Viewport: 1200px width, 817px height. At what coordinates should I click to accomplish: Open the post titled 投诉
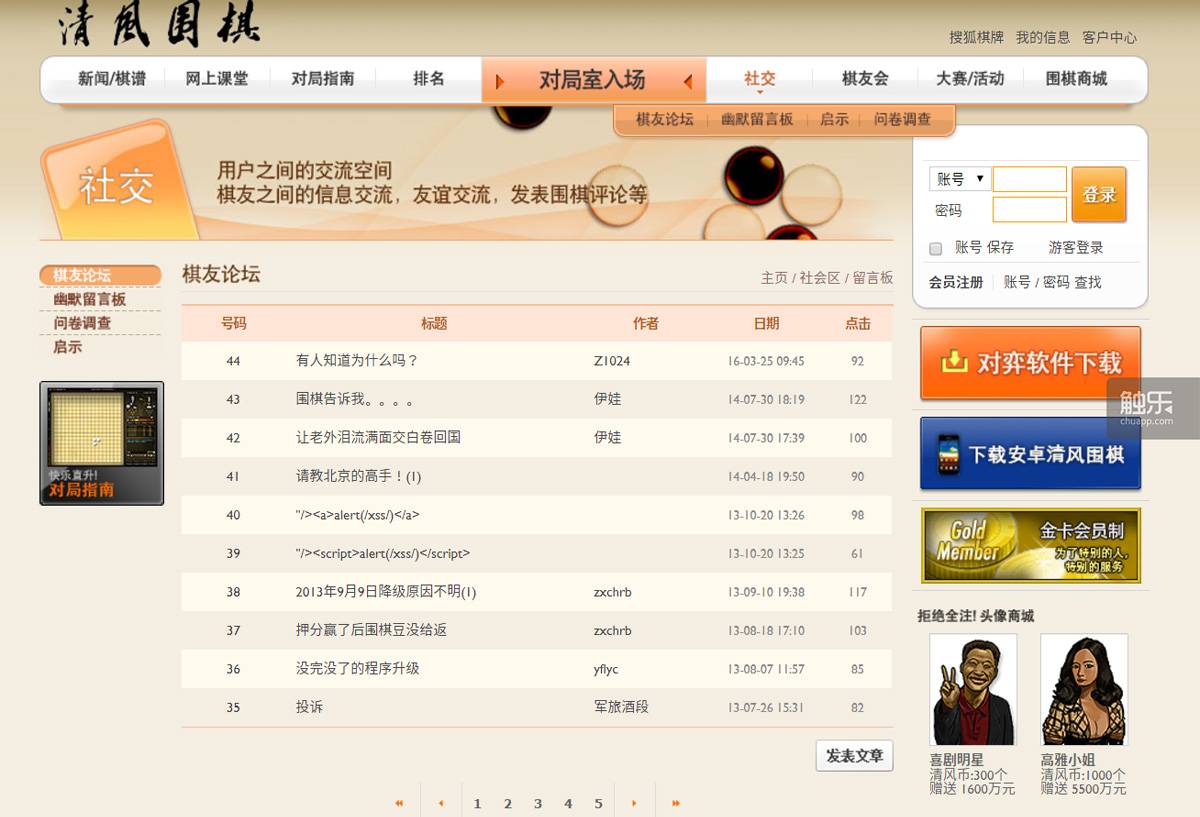(309, 707)
